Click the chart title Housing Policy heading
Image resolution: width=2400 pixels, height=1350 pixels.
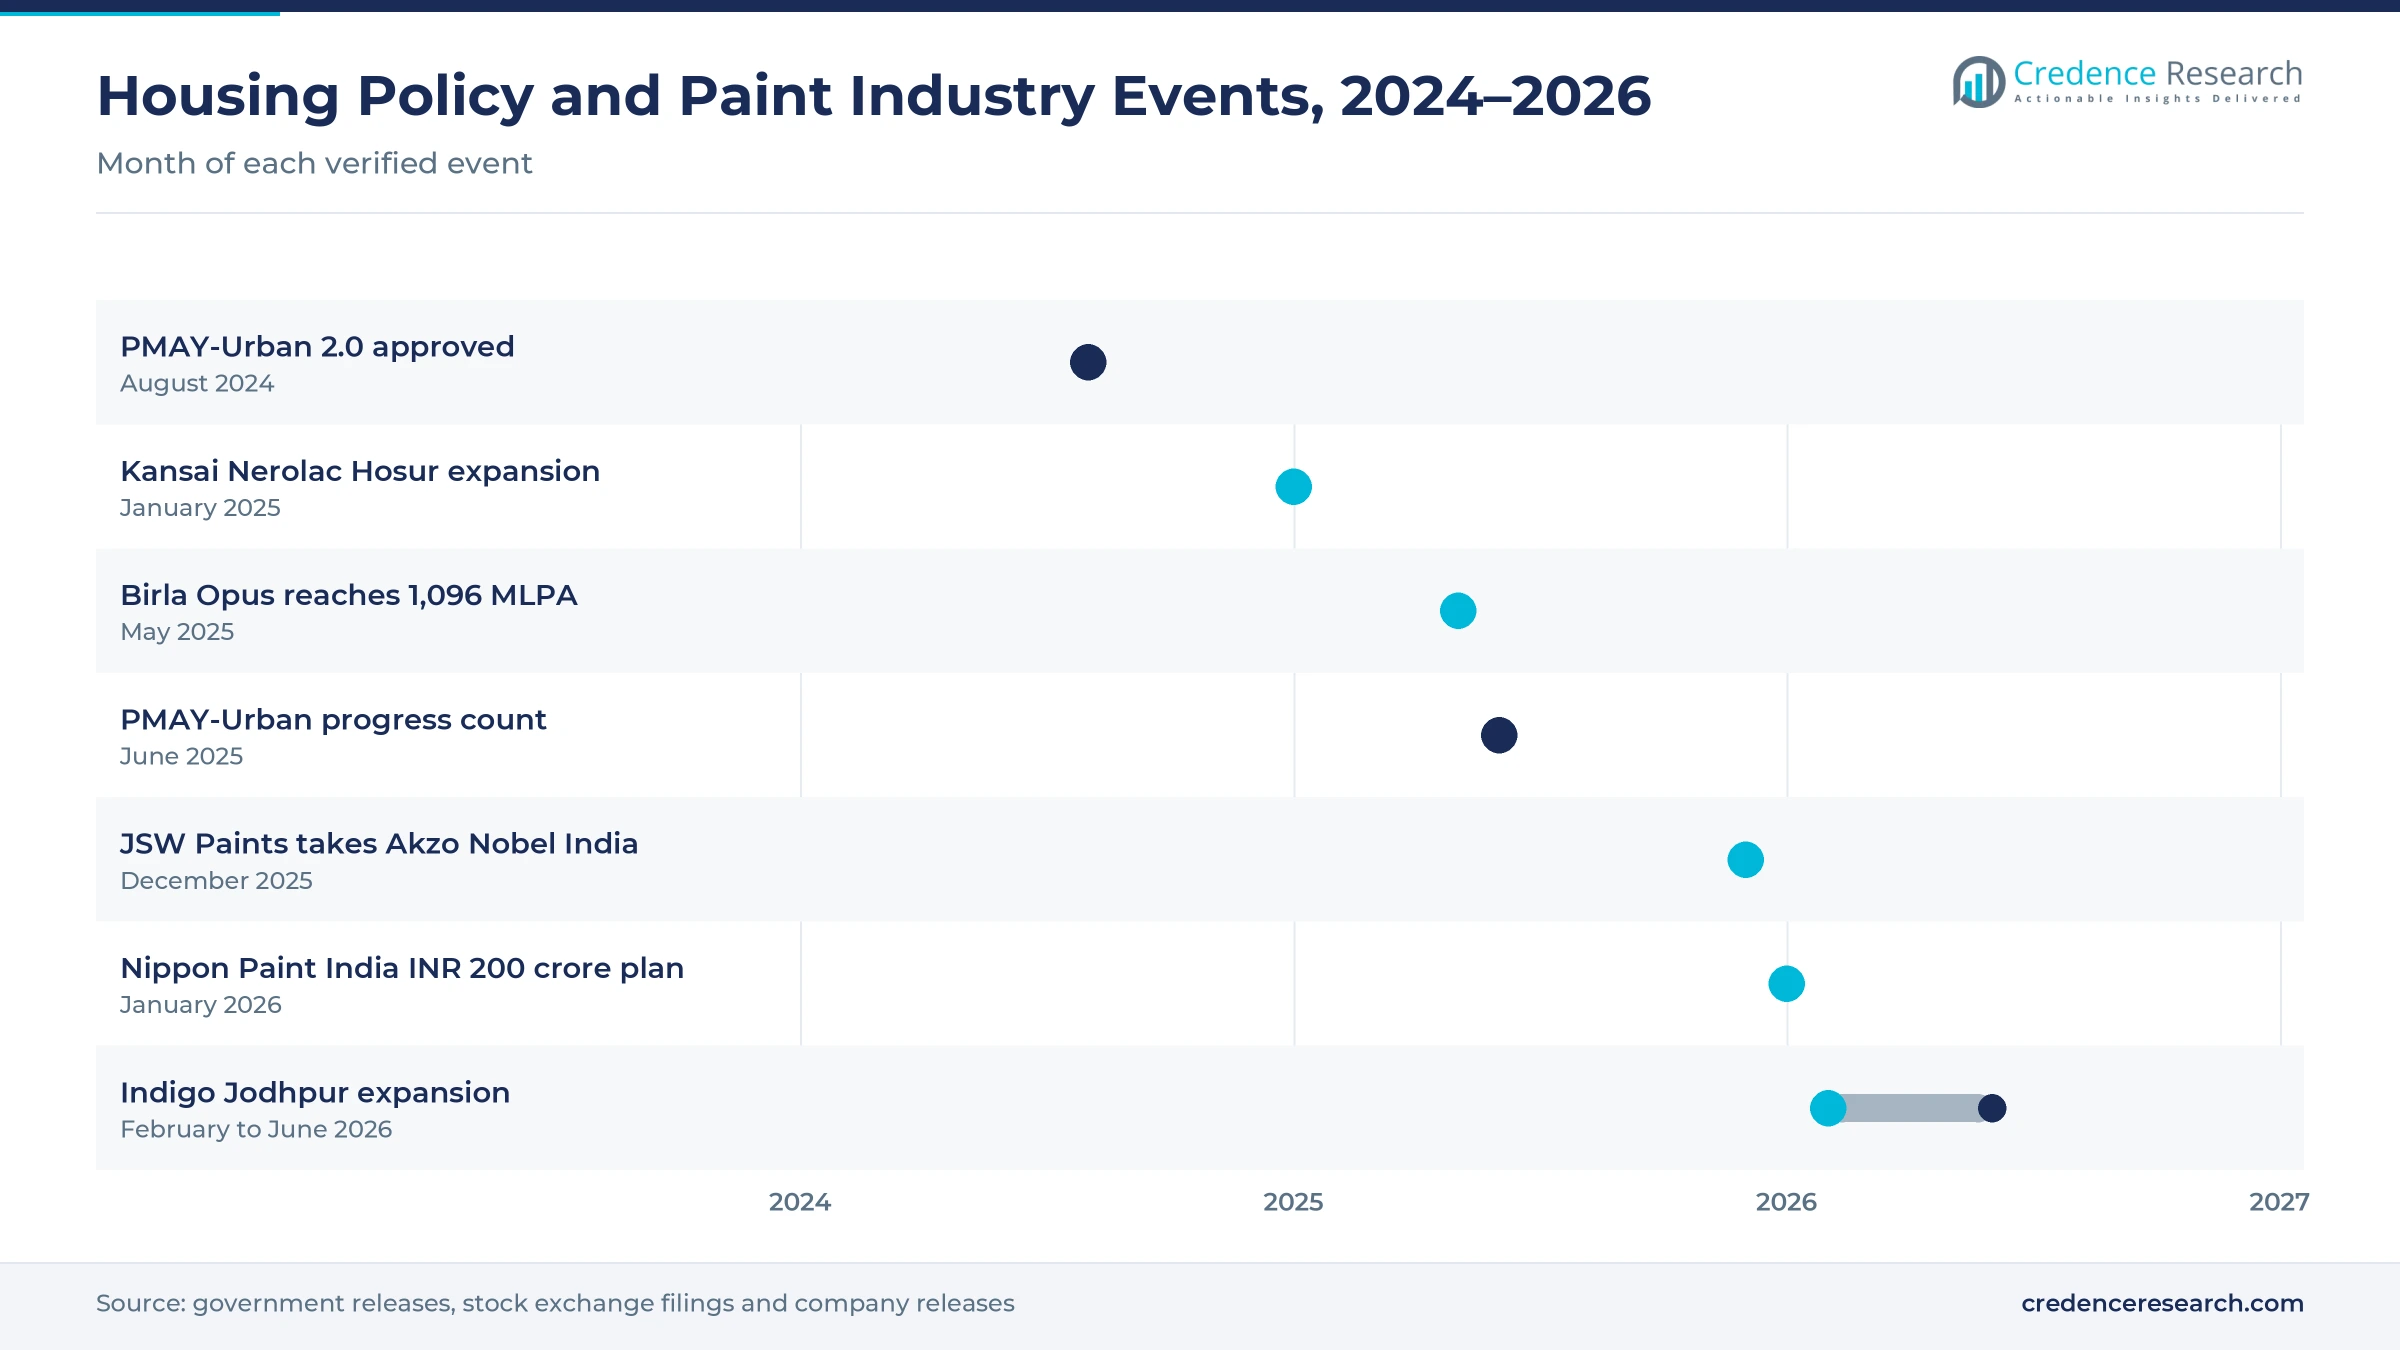tap(873, 96)
